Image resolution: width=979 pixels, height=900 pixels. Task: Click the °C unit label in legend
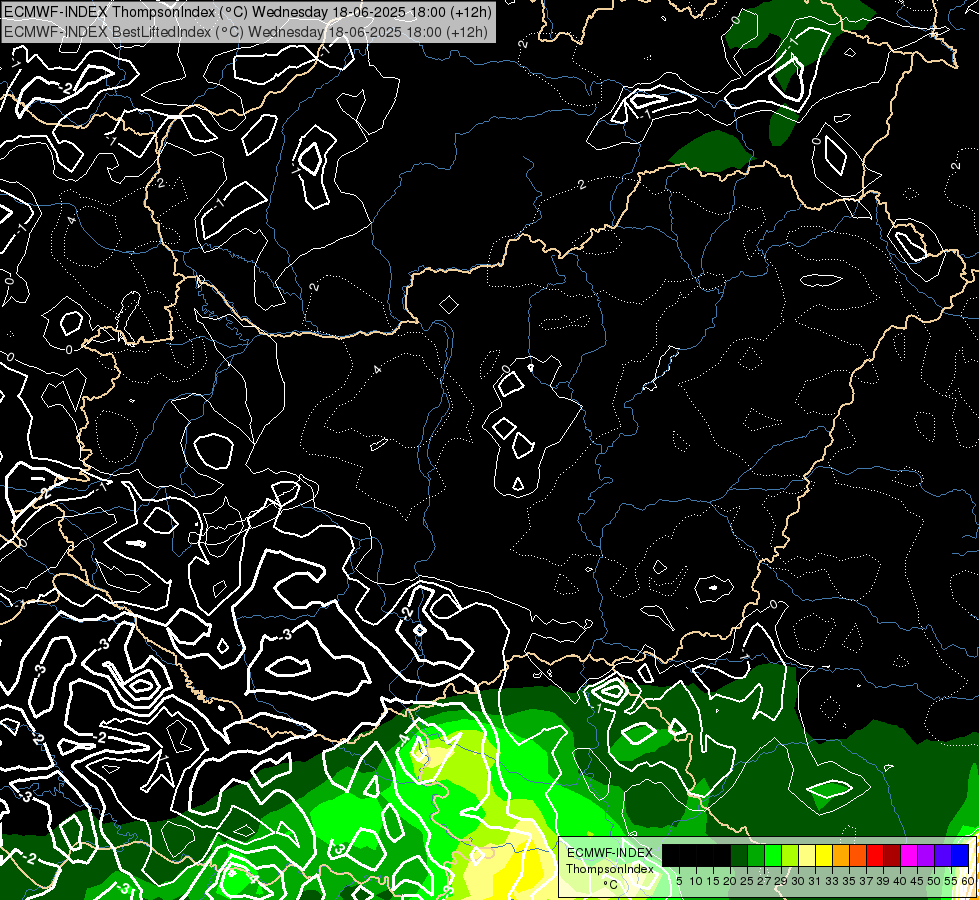click(x=611, y=884)
